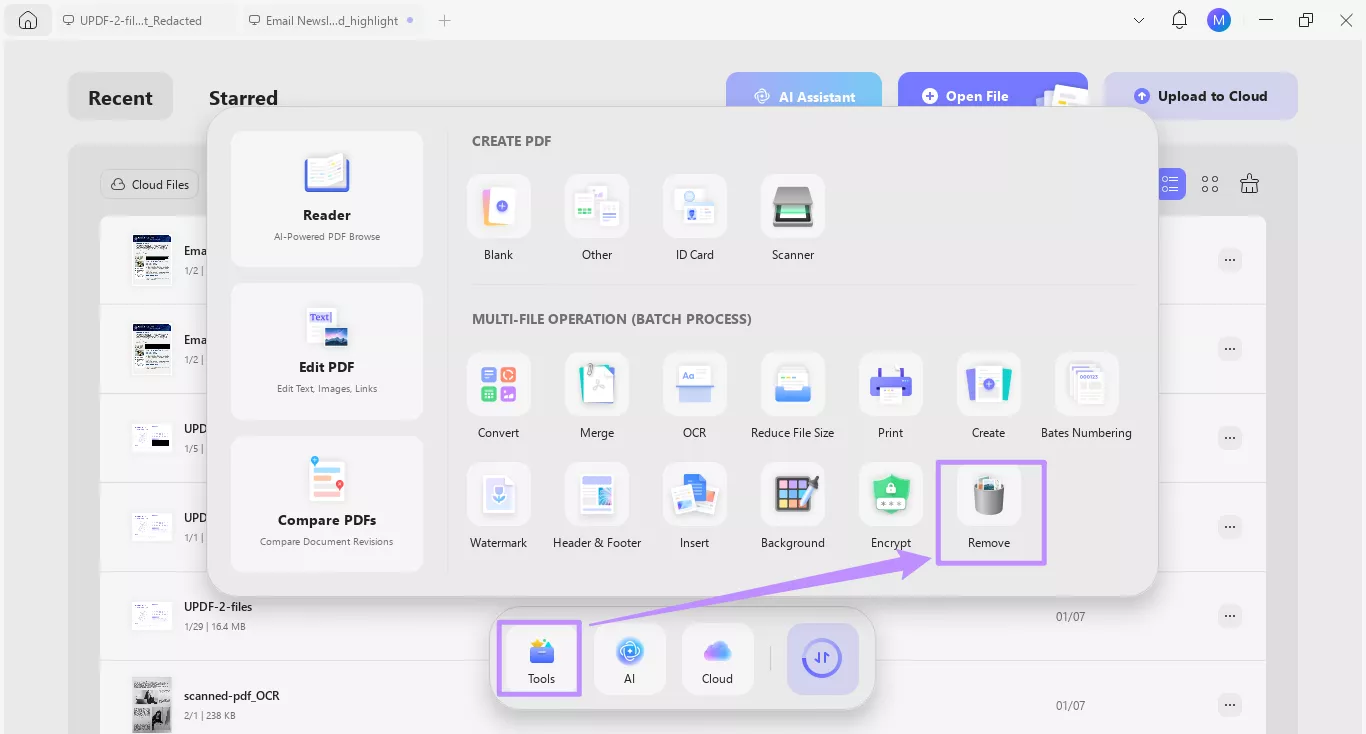This screenshot has height=734, width=1366.
Task: Open the scanned-pdf_OCR thumbnail
Action: coord(152,704)
